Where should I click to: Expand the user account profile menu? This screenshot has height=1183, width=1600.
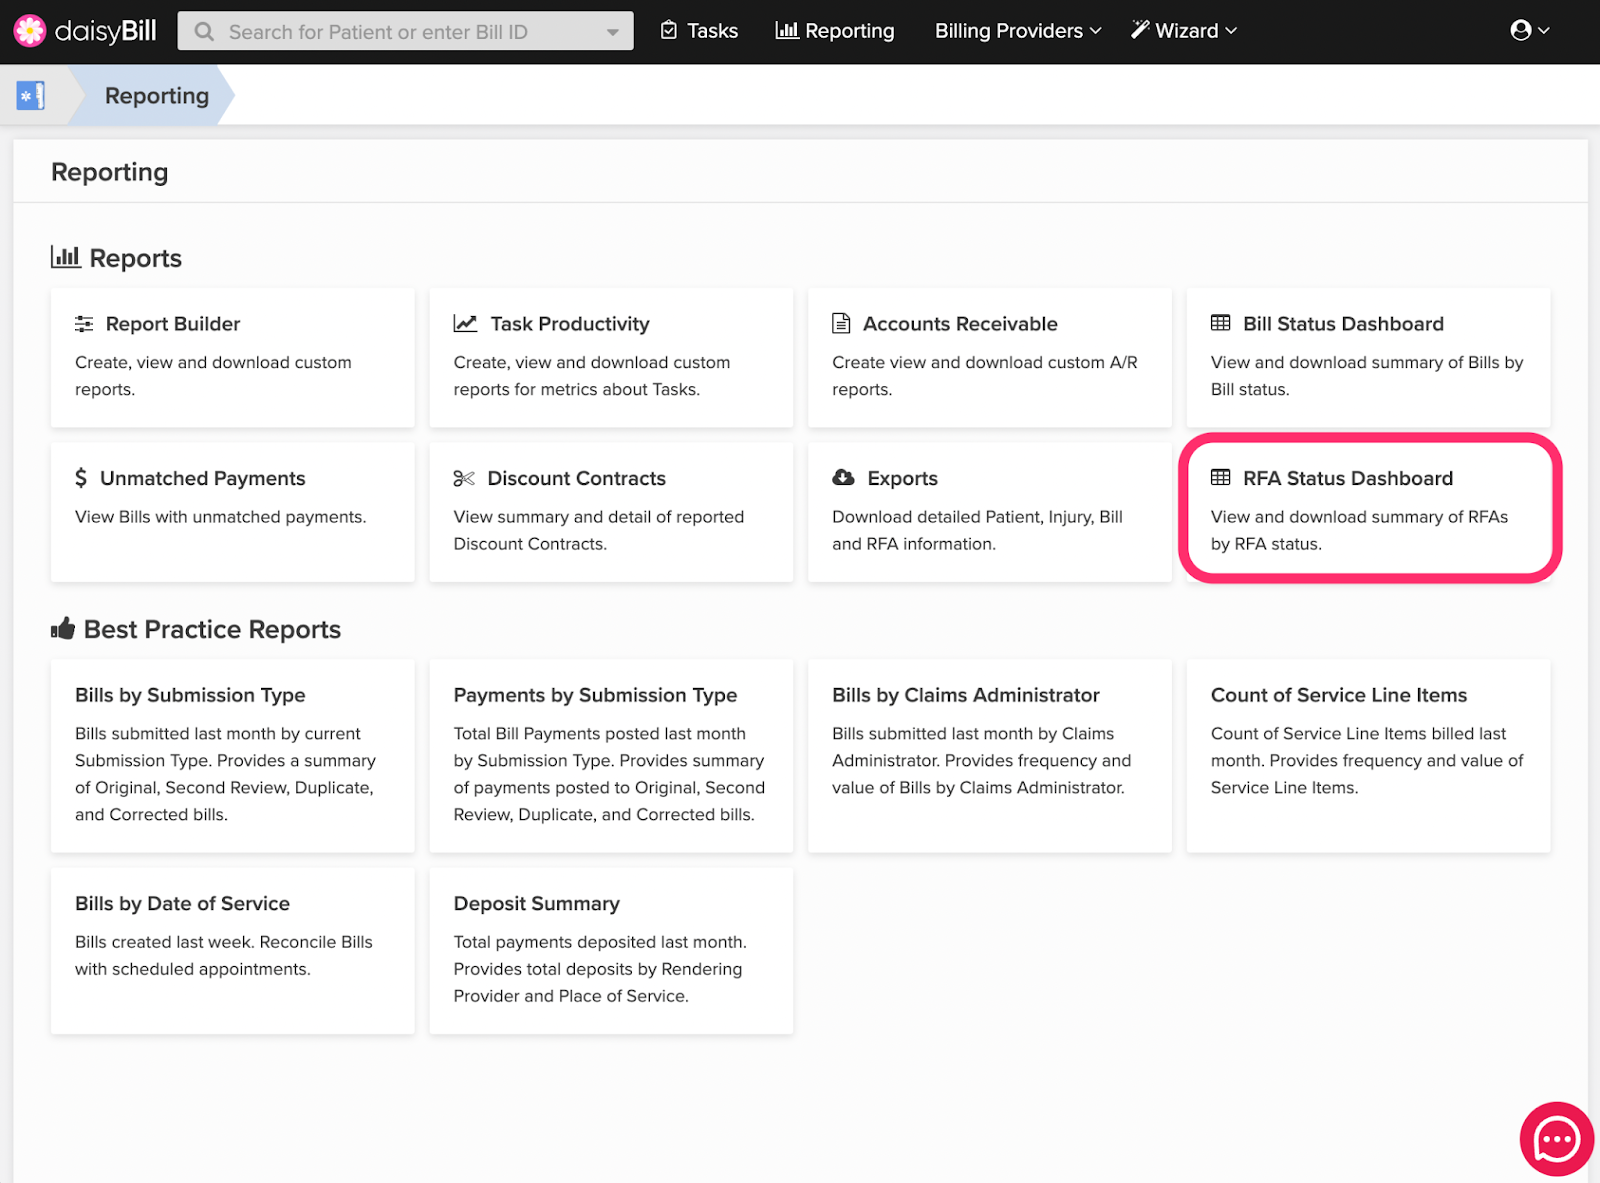pos(1529,31)
